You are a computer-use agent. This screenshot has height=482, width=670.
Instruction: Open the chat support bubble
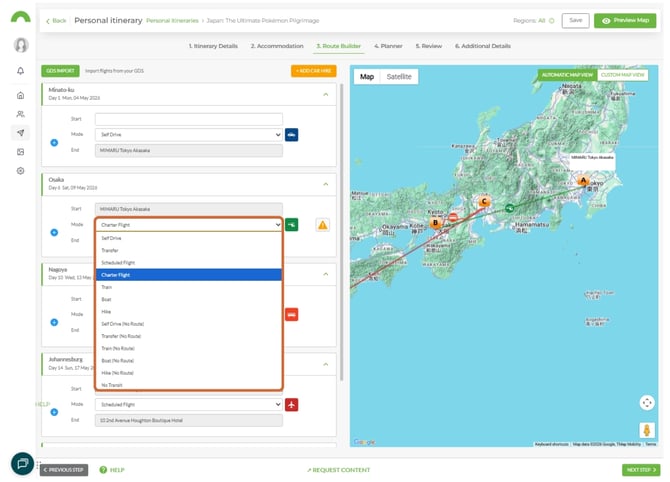(x=22, y=464)
